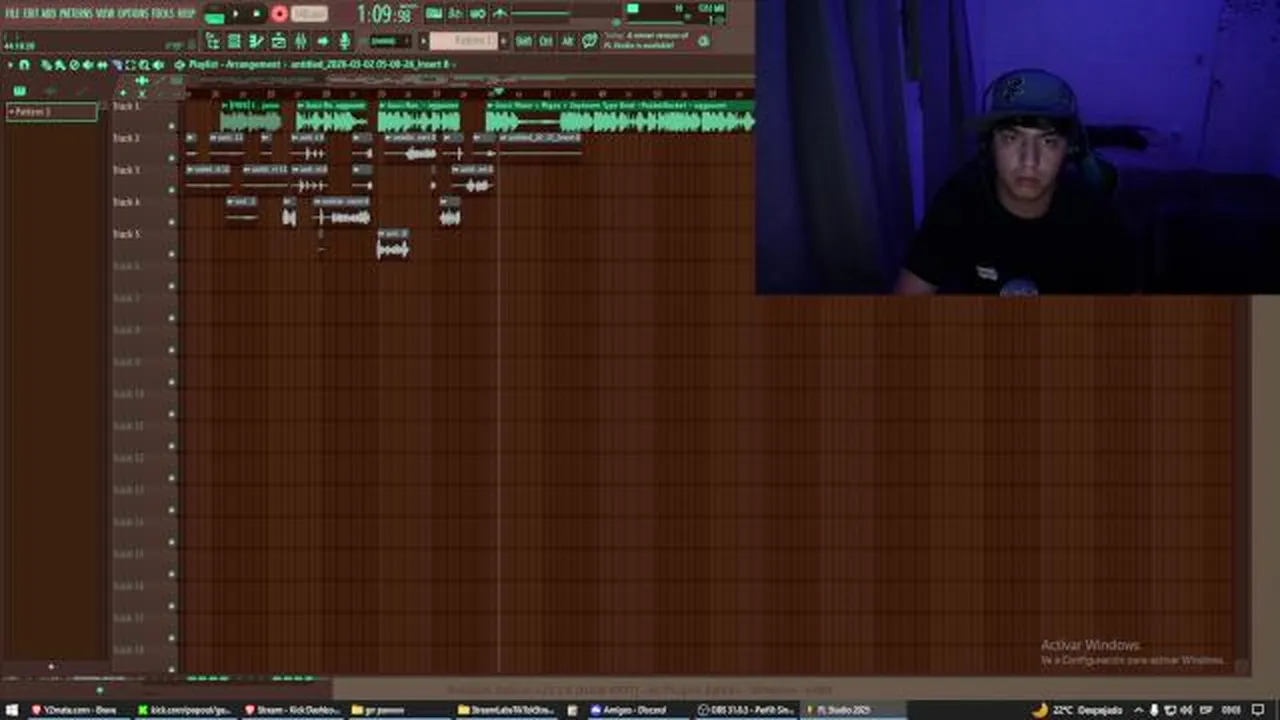Open the PATTERNS menu
The height and width of the screenshot is (720, 1280).
pos(76,14)
